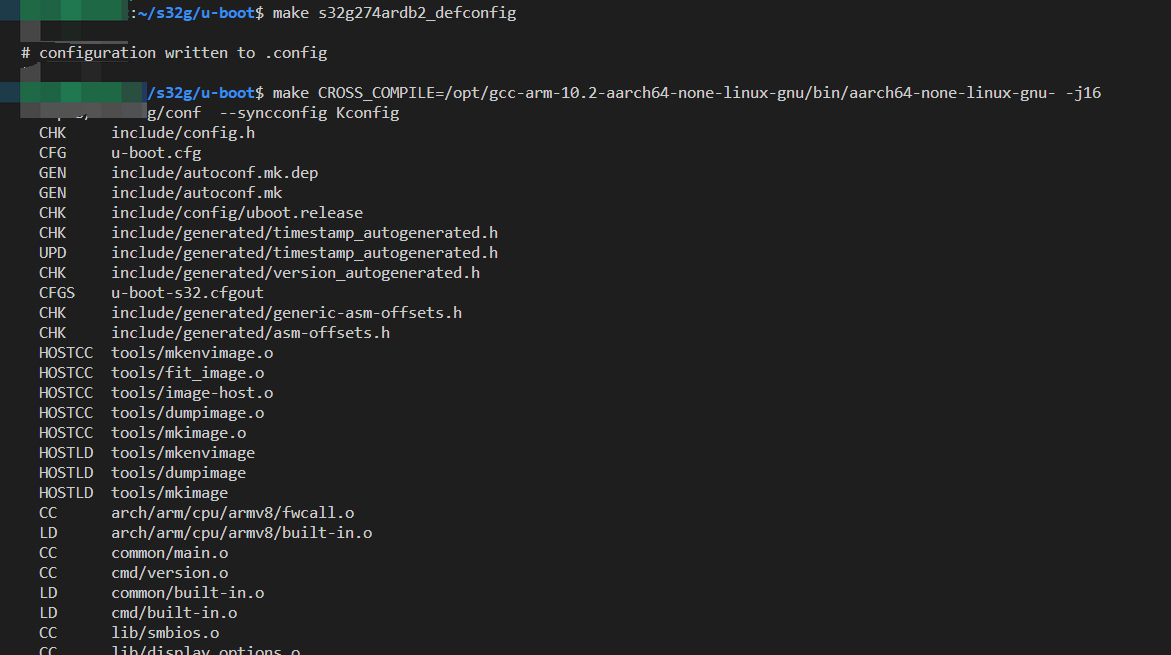The height and width of the screenshot is (655, 1171).
Task: Open the u-boot.cfg file path
Action: [x=156, y=153]
